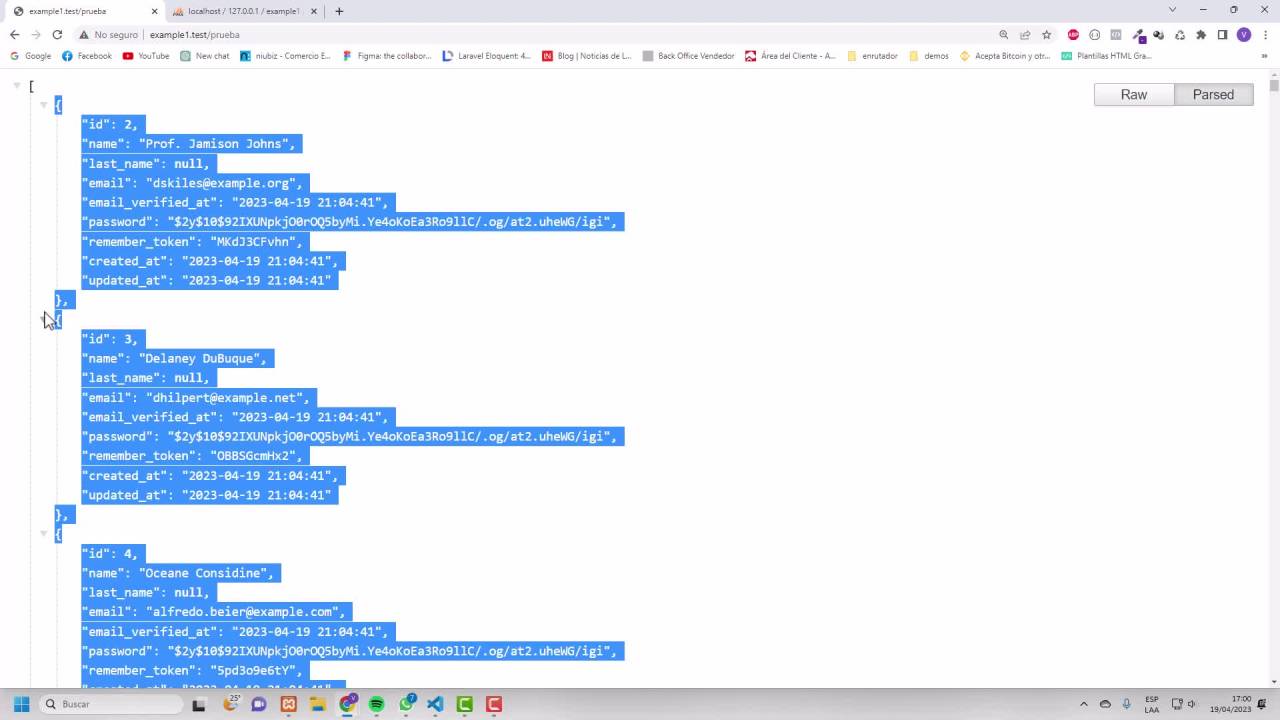Switch JSON view to Raw
1280x720 pixels.
(1133, 95)
